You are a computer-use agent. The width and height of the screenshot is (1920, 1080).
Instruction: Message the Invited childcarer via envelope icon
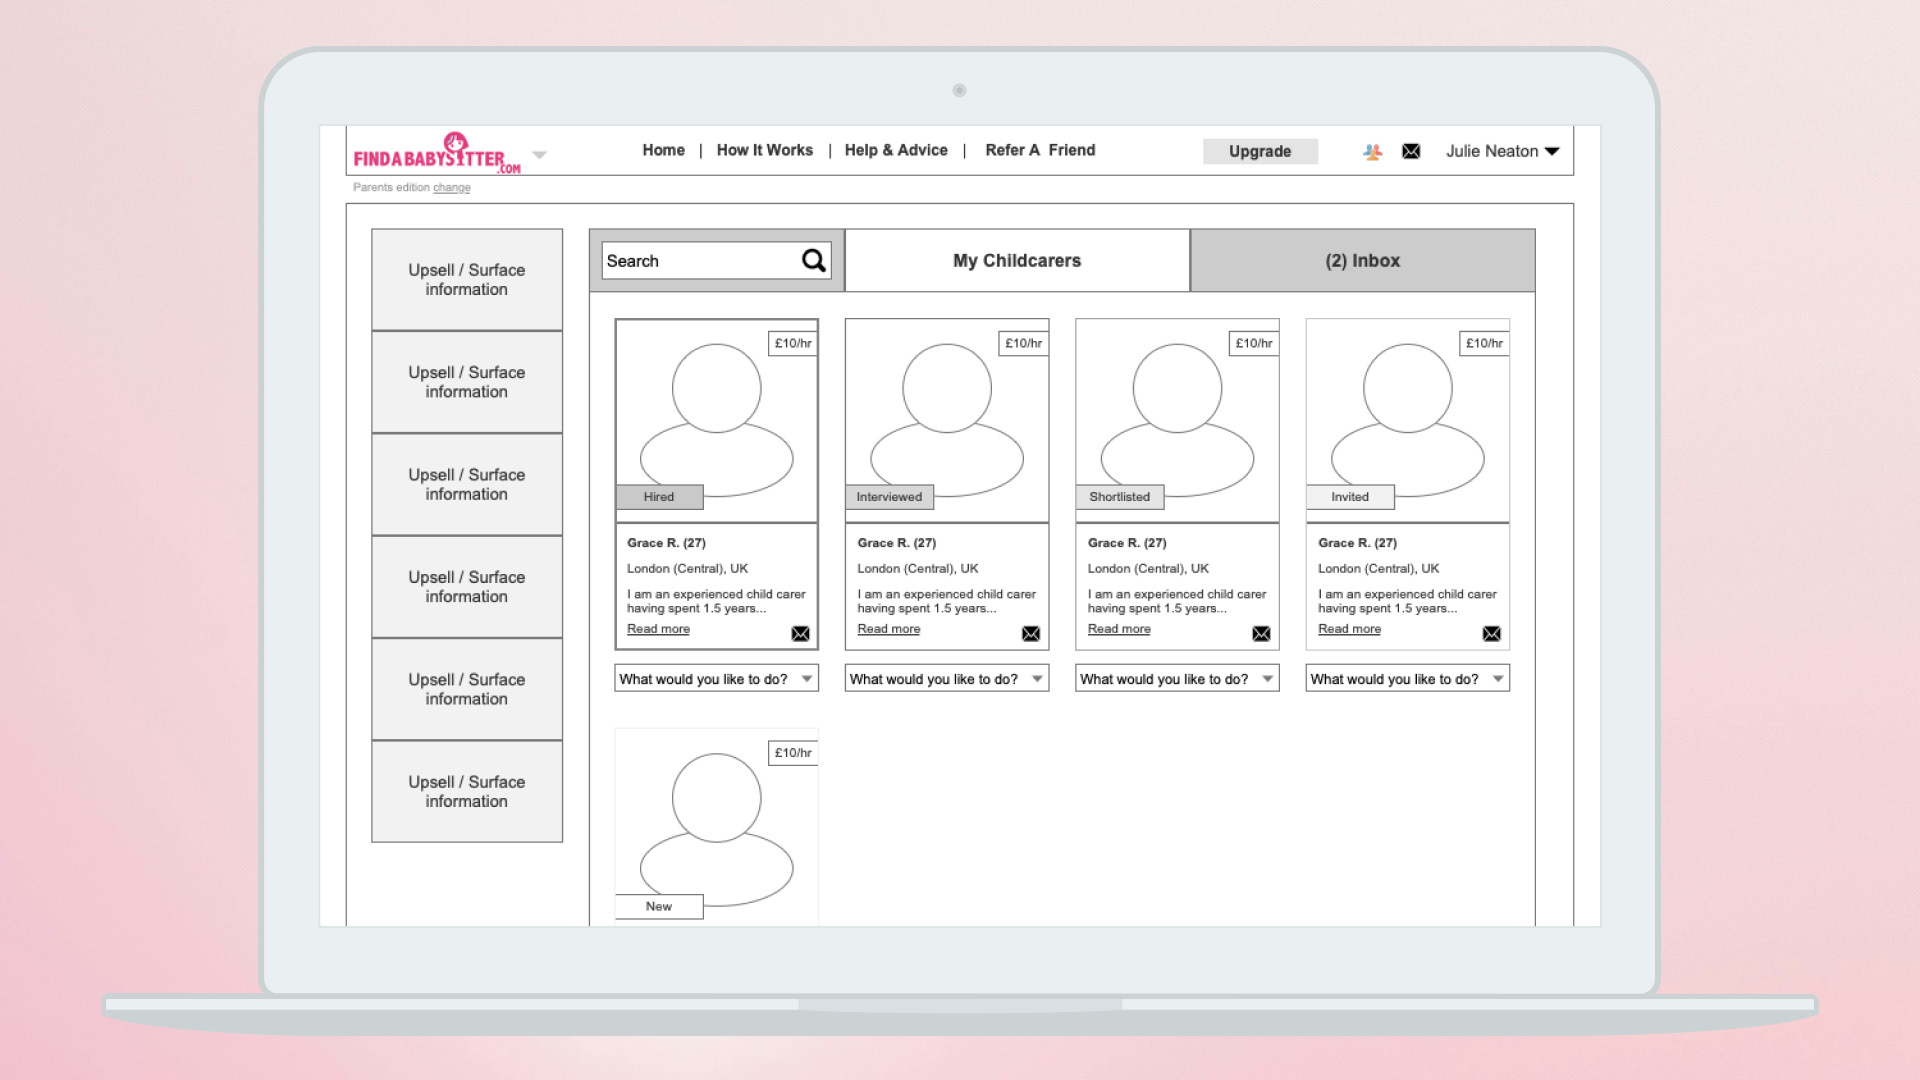click(x=1491, y=634)
